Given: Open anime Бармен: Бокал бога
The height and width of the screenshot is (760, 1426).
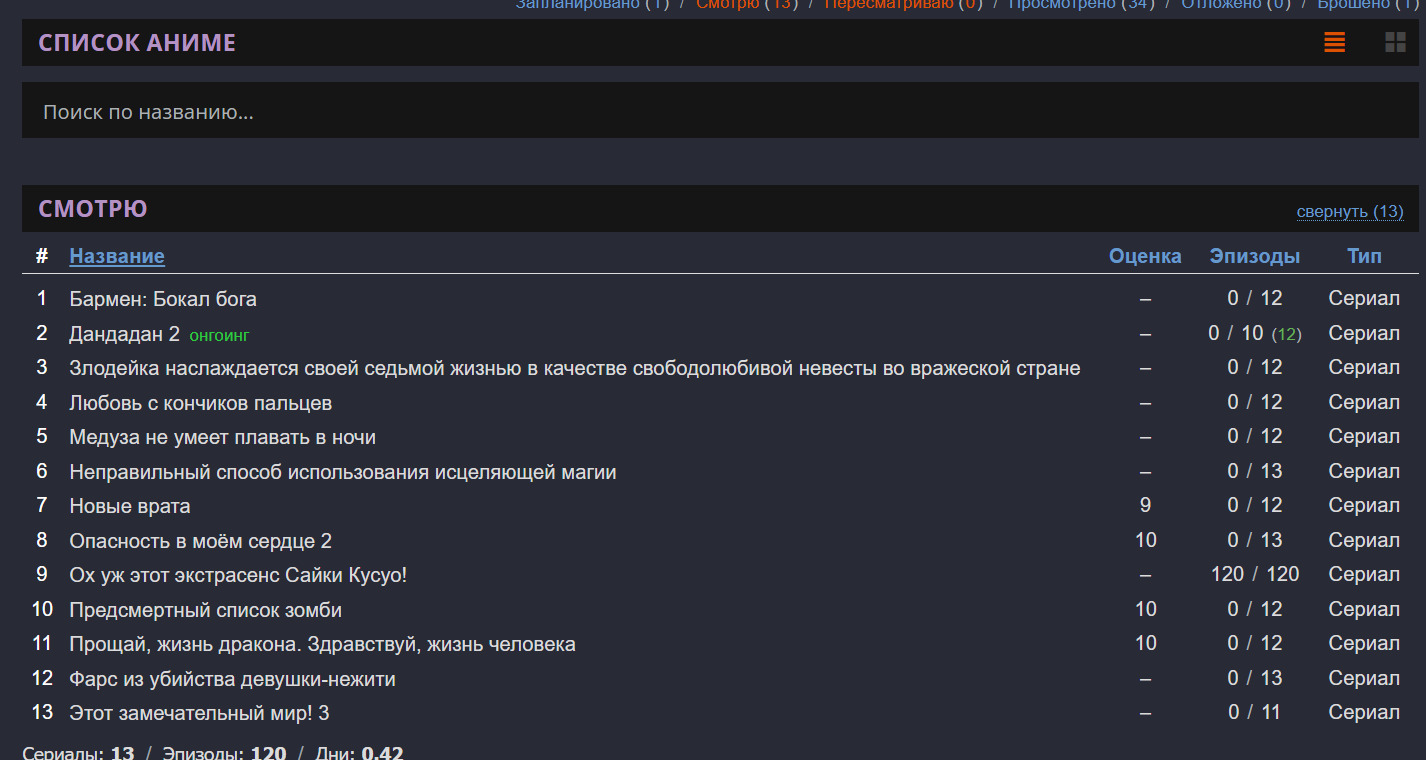Looking at the screenshot, I should pos(163,299).
